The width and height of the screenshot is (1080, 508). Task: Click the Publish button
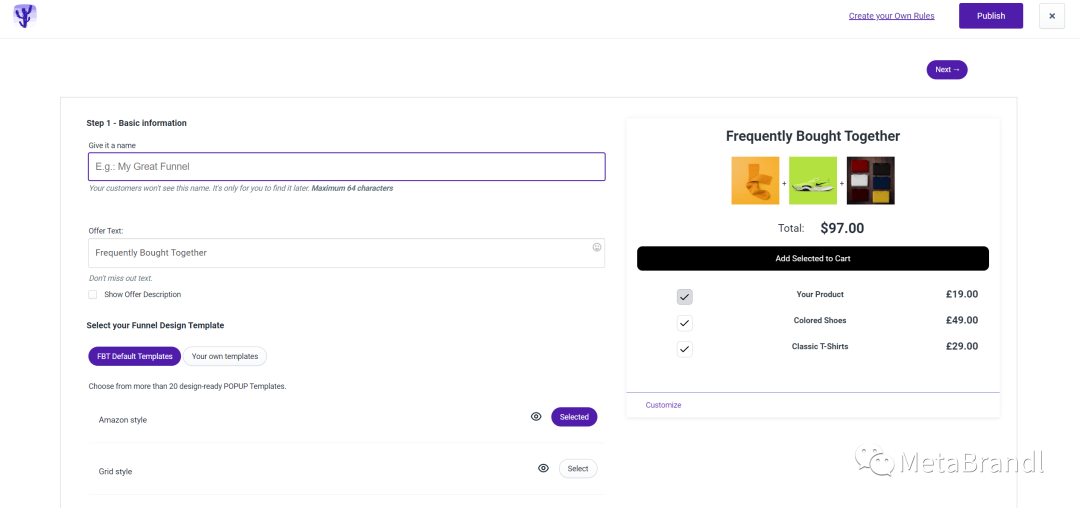[990, 16]
